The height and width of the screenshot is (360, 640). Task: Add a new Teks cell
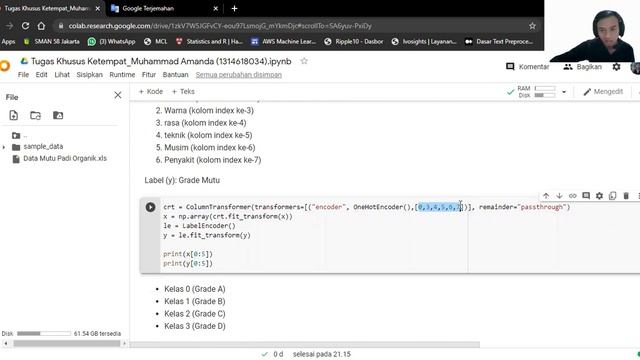183,91
